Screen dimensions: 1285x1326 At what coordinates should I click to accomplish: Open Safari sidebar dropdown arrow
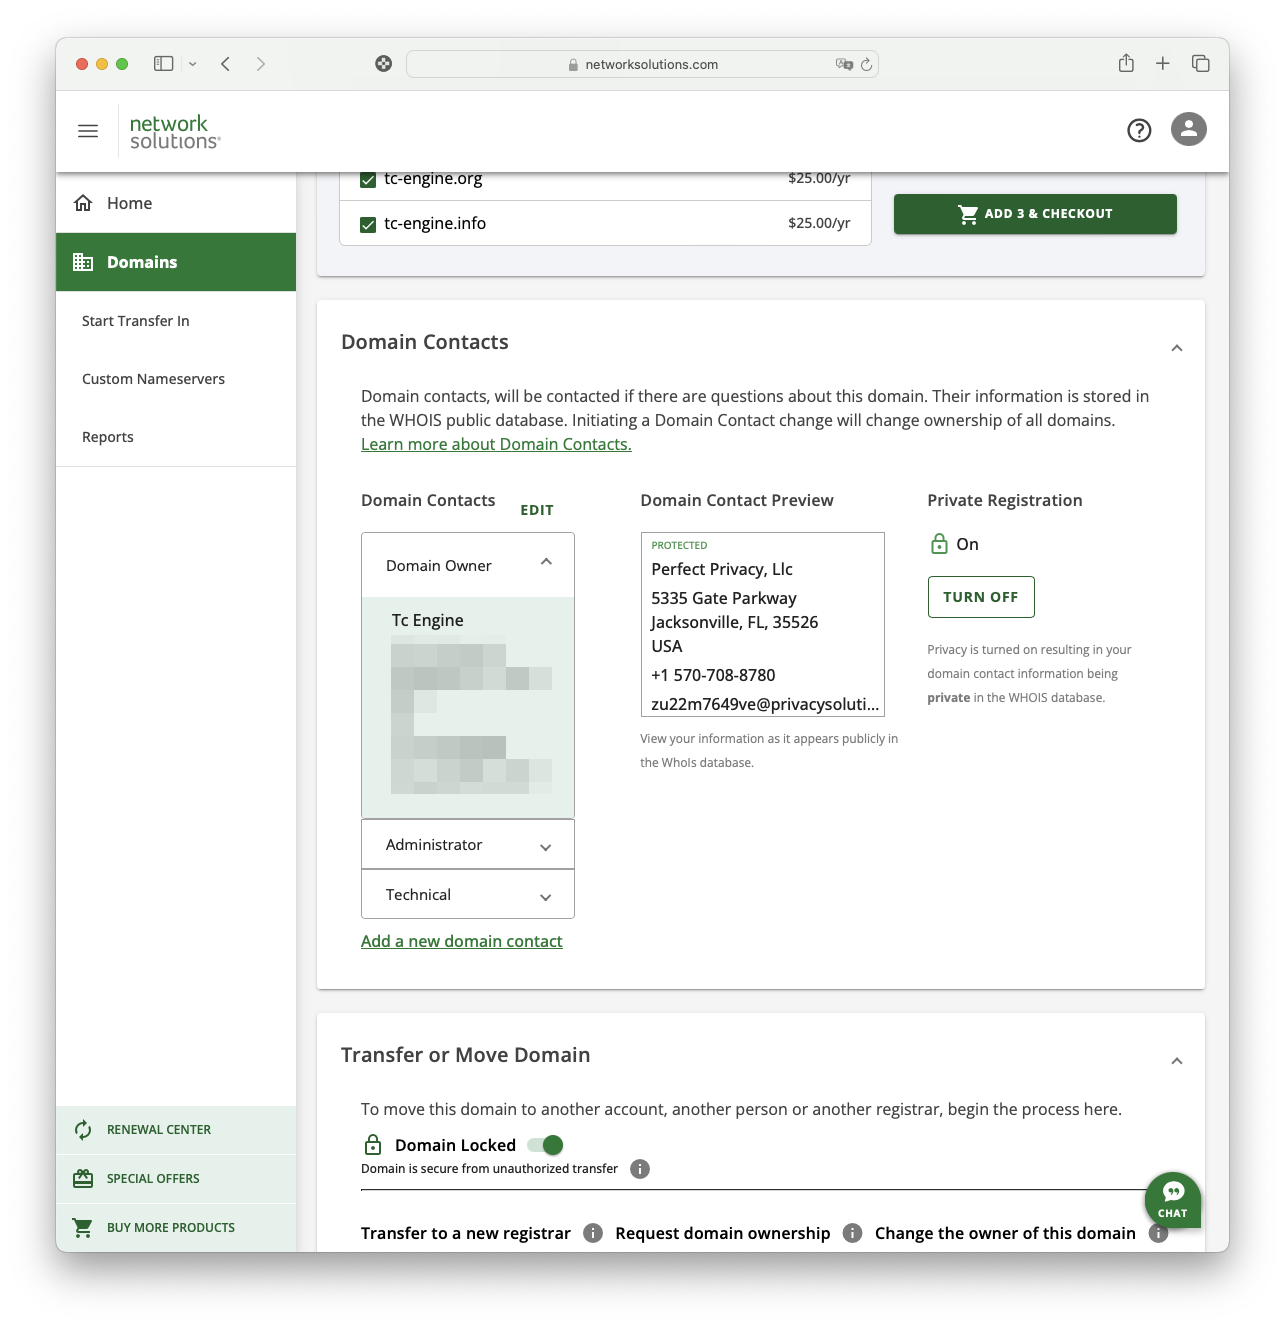[x=193, y=64]
